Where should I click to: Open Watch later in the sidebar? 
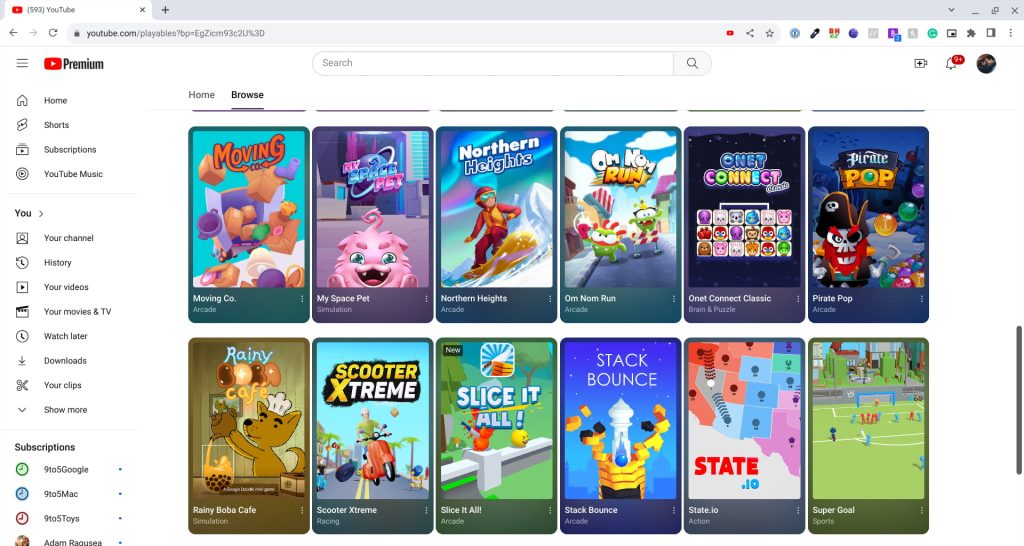coord(65,336)
